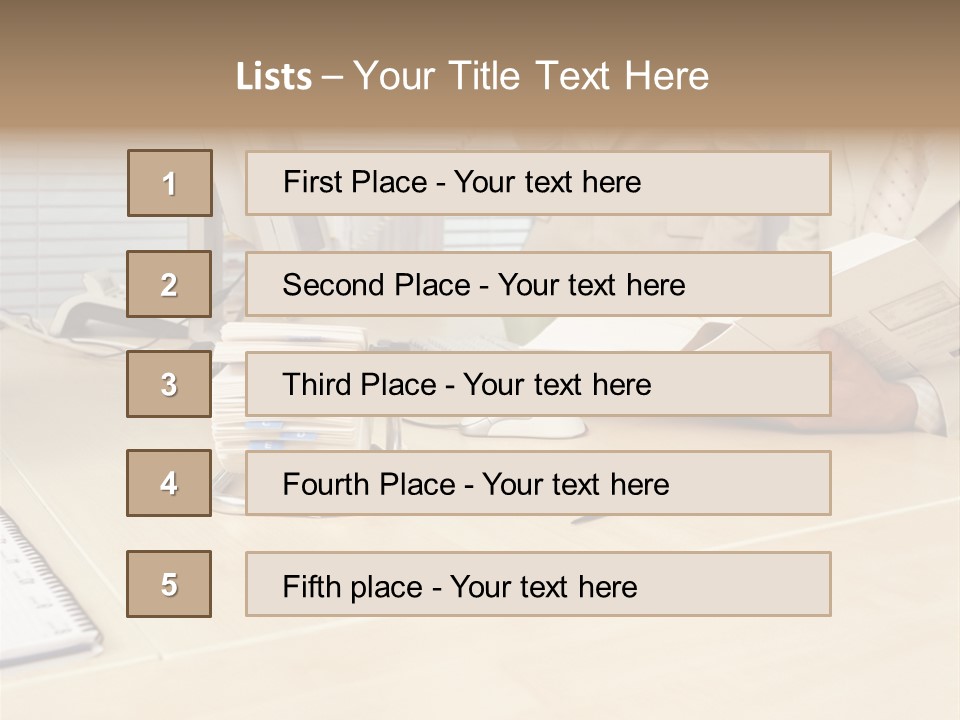Place cursor on 'Second Place' words

[377, 285]
